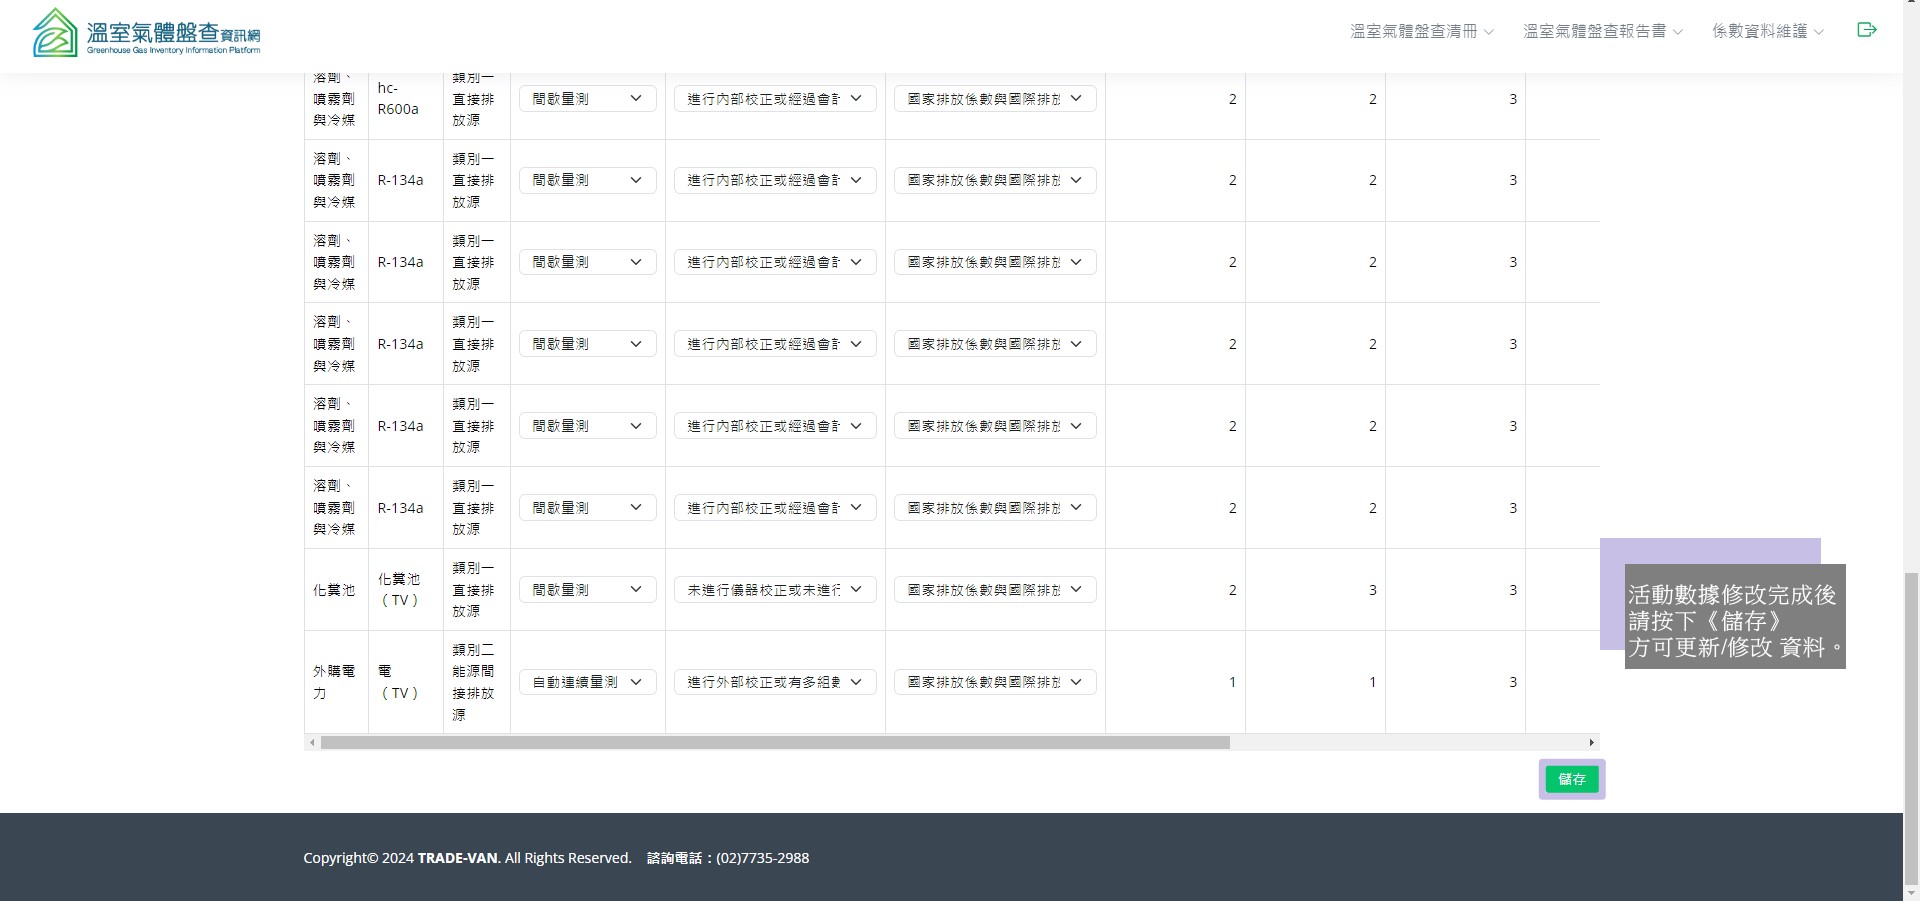Open 進行外部校正 dropdown in 外購電力 row

[774, 682]
